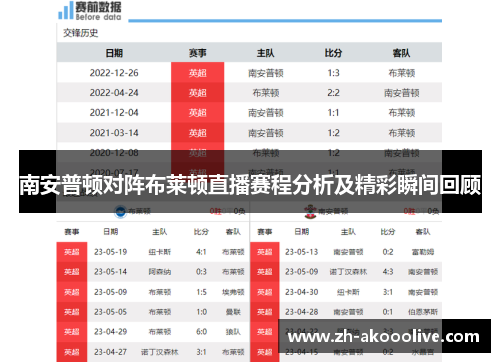Select the 0:3 score against 阿森纳
Image resolution: width=500 pixels, height=362 pixels.
(201, 272)
